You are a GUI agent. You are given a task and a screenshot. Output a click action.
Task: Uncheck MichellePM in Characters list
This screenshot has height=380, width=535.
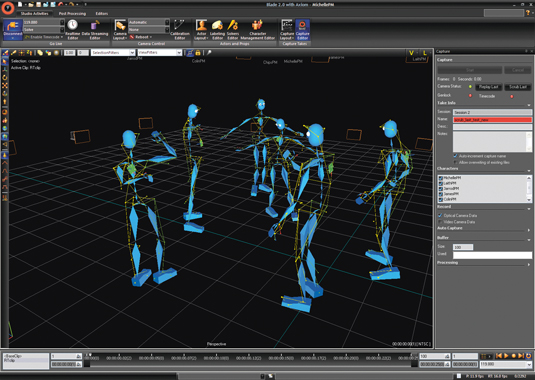[440, 178]
